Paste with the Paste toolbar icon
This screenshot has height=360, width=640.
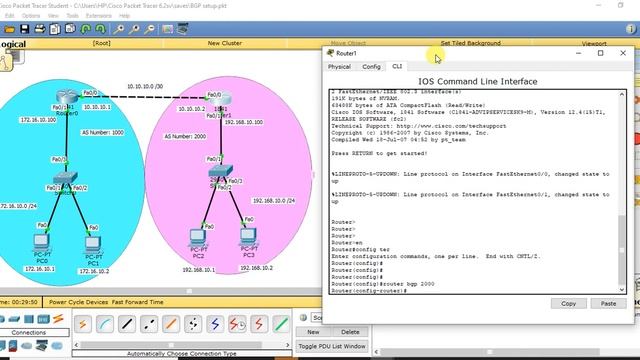(70, 29)
